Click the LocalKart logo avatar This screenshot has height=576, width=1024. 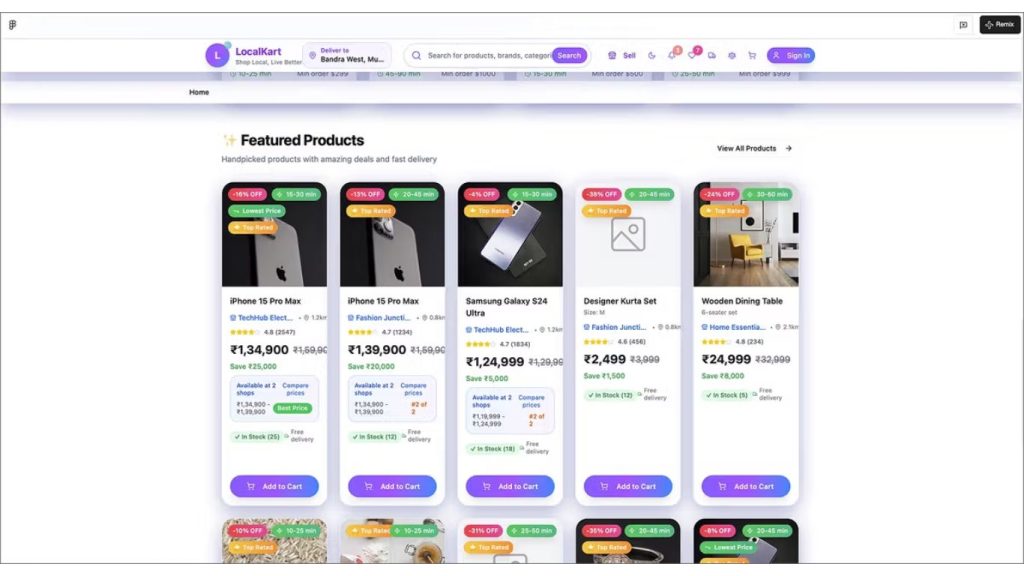click(217, 56)
